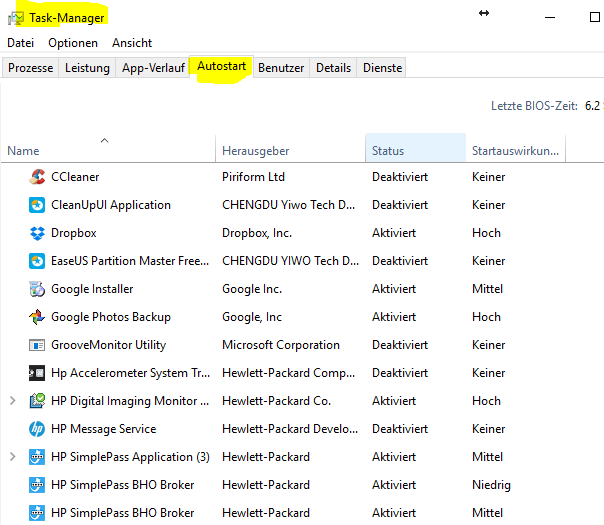Switch to the App-Verlauf tab
Screen dimensions: 604x525
click(x=153, y=68)
